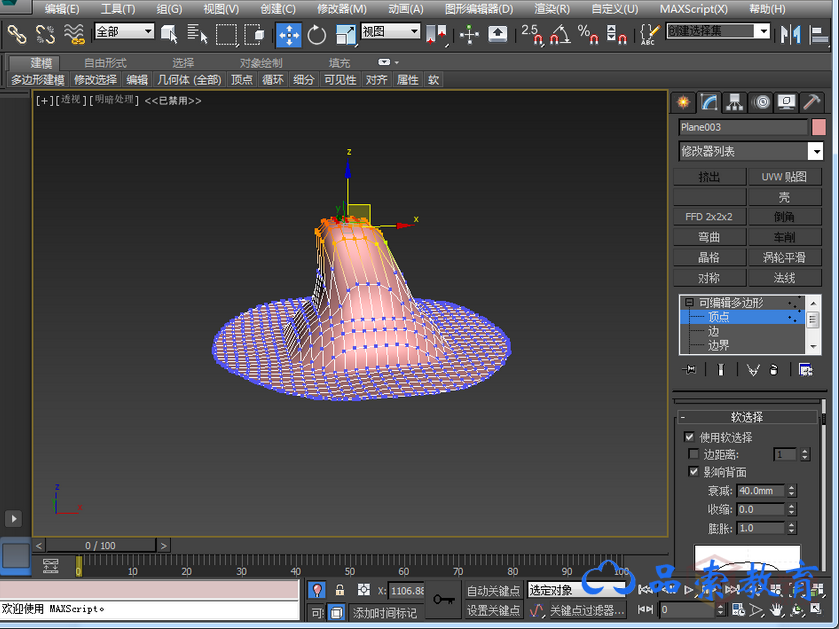Switch to the 自由形式 ribbon tab
This screenshot has height=629, width=839.
pos(105,63)
